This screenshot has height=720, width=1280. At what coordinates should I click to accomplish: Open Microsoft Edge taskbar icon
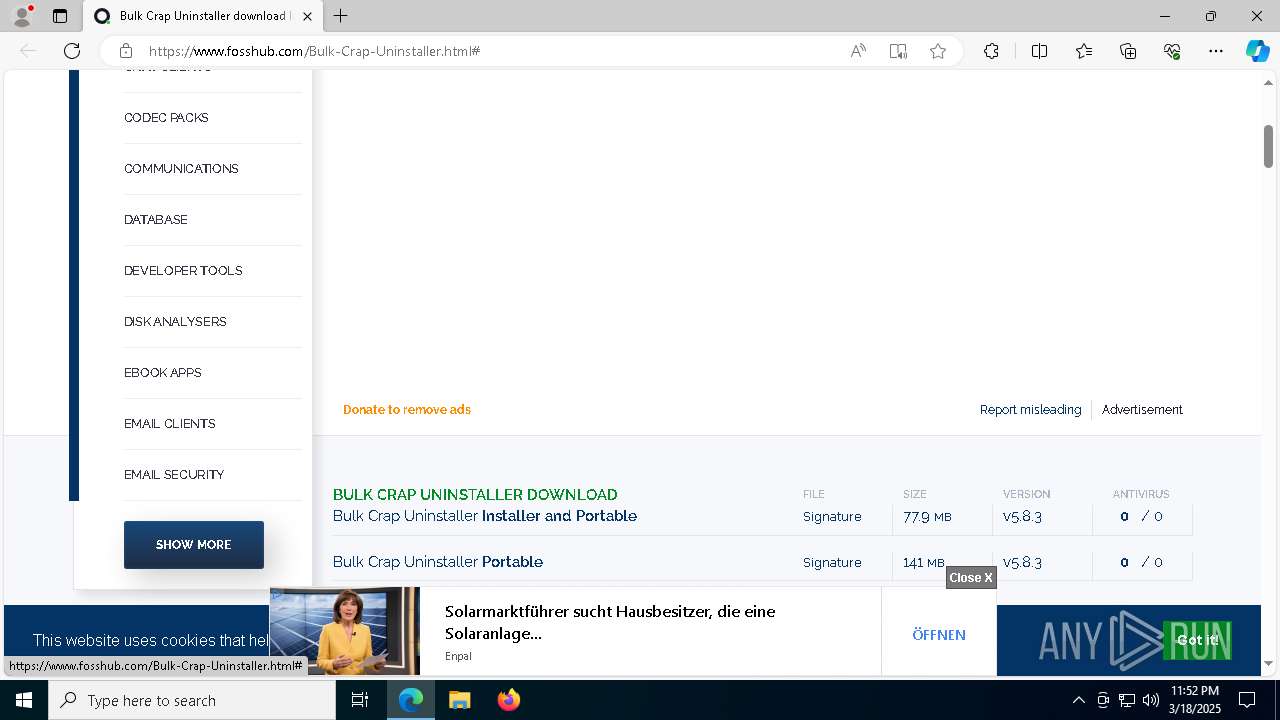(411, 700)
